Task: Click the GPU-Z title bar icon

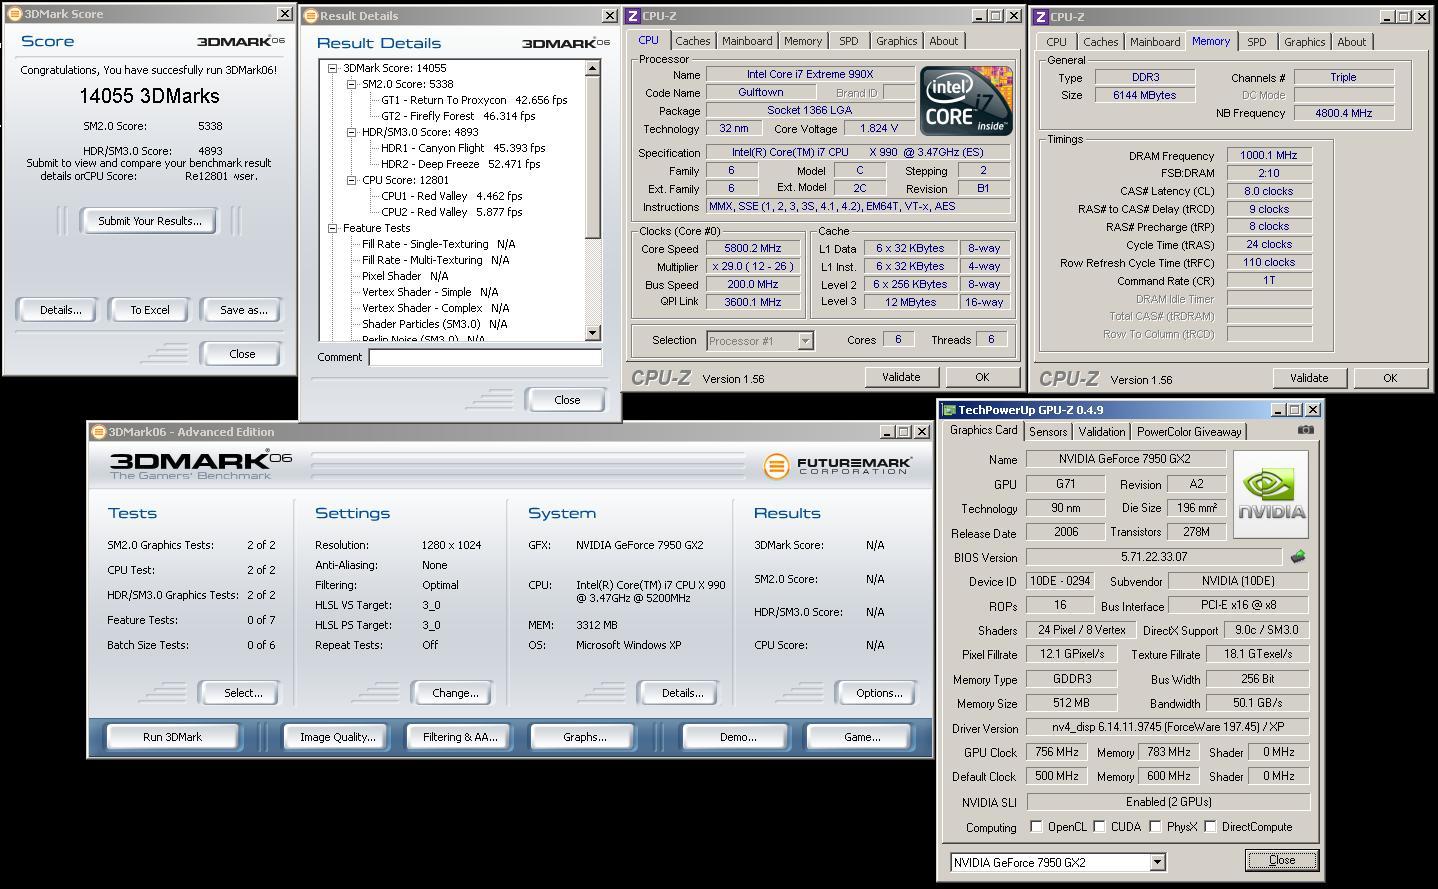Action: click(949, 410)
